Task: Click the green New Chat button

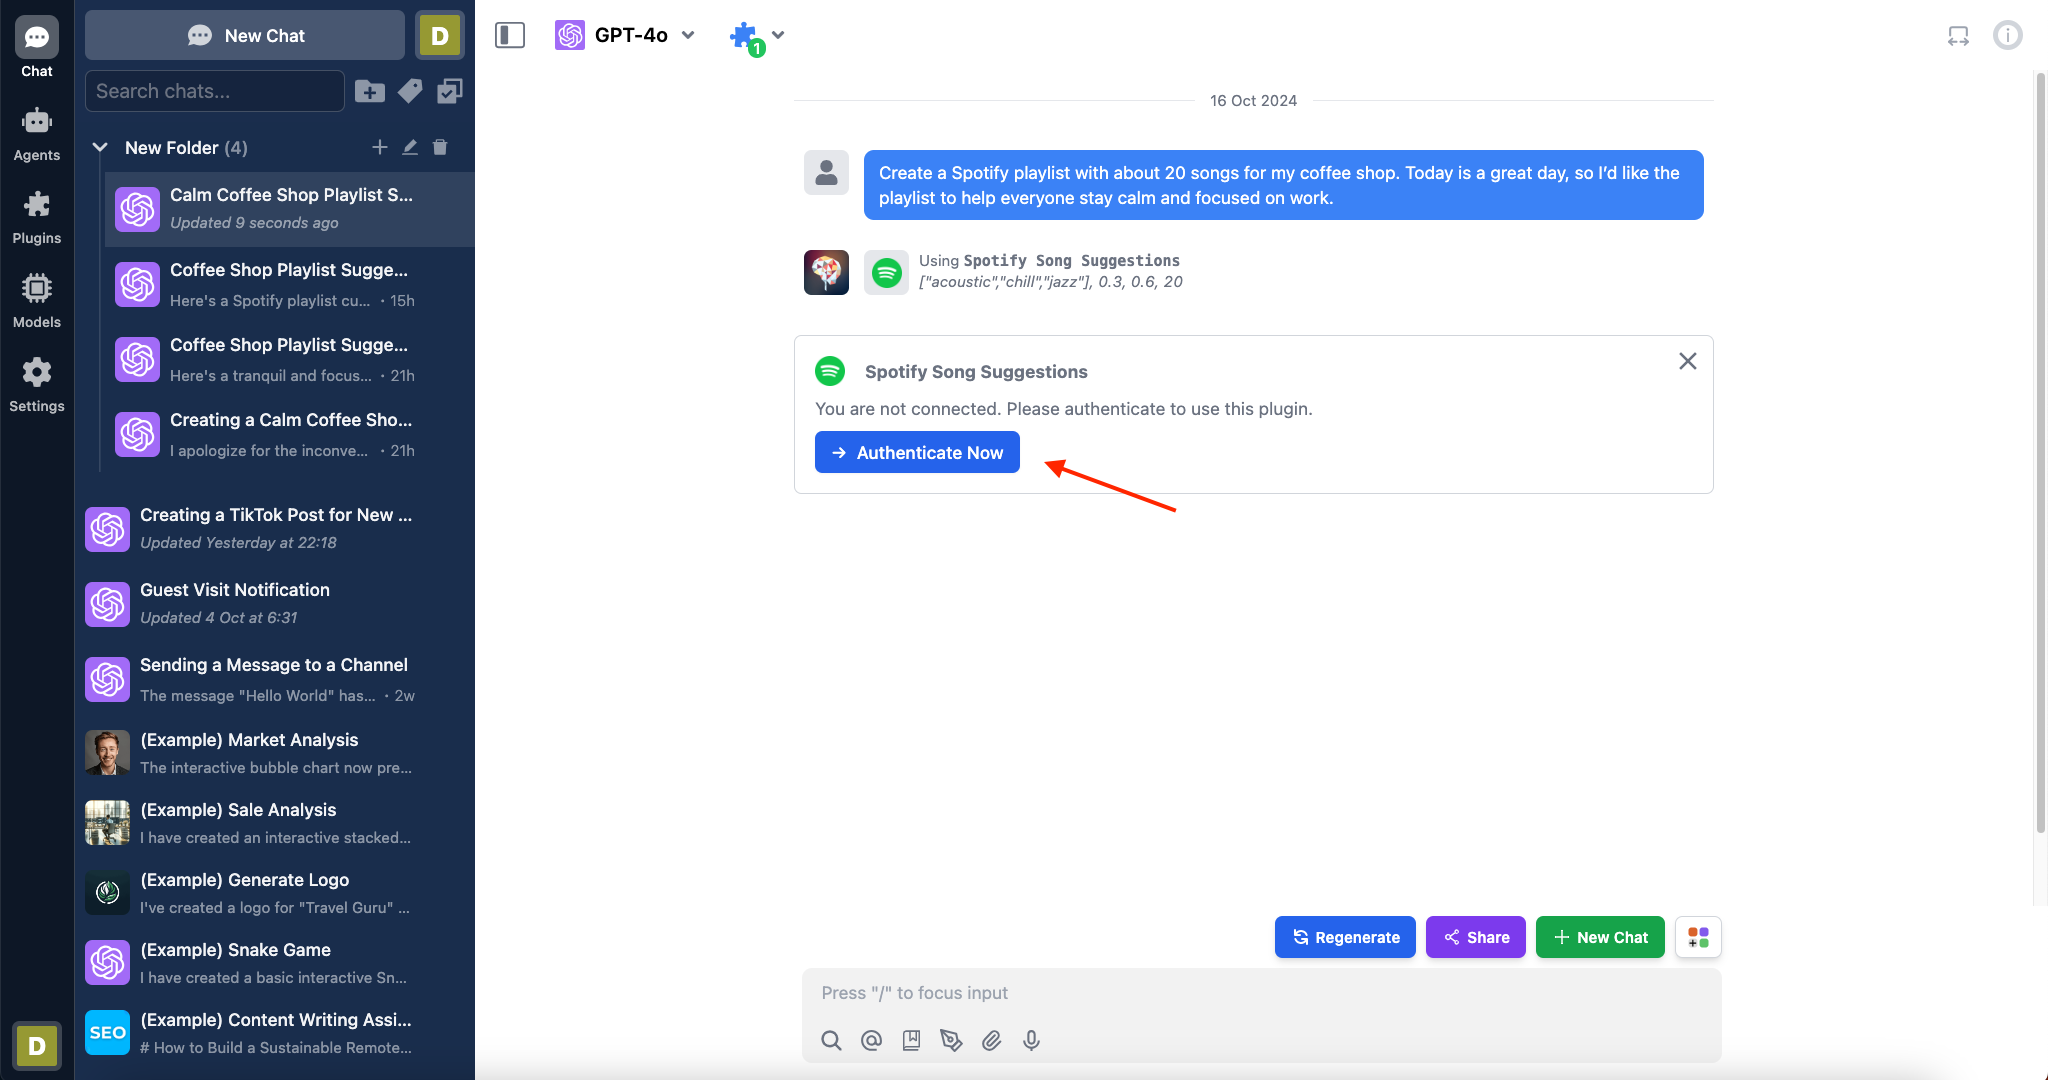Action: [1600, 937]
